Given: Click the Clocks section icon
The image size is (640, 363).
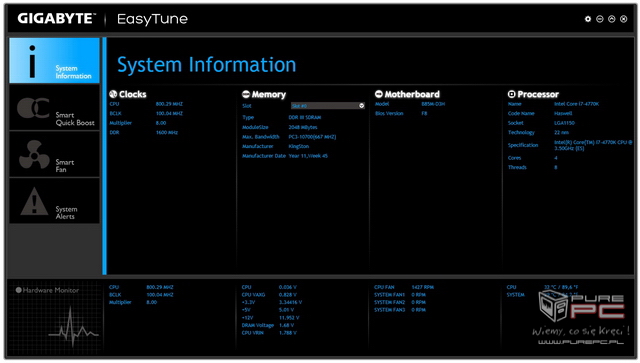Looking at the screenshot, I should point(113,94).
